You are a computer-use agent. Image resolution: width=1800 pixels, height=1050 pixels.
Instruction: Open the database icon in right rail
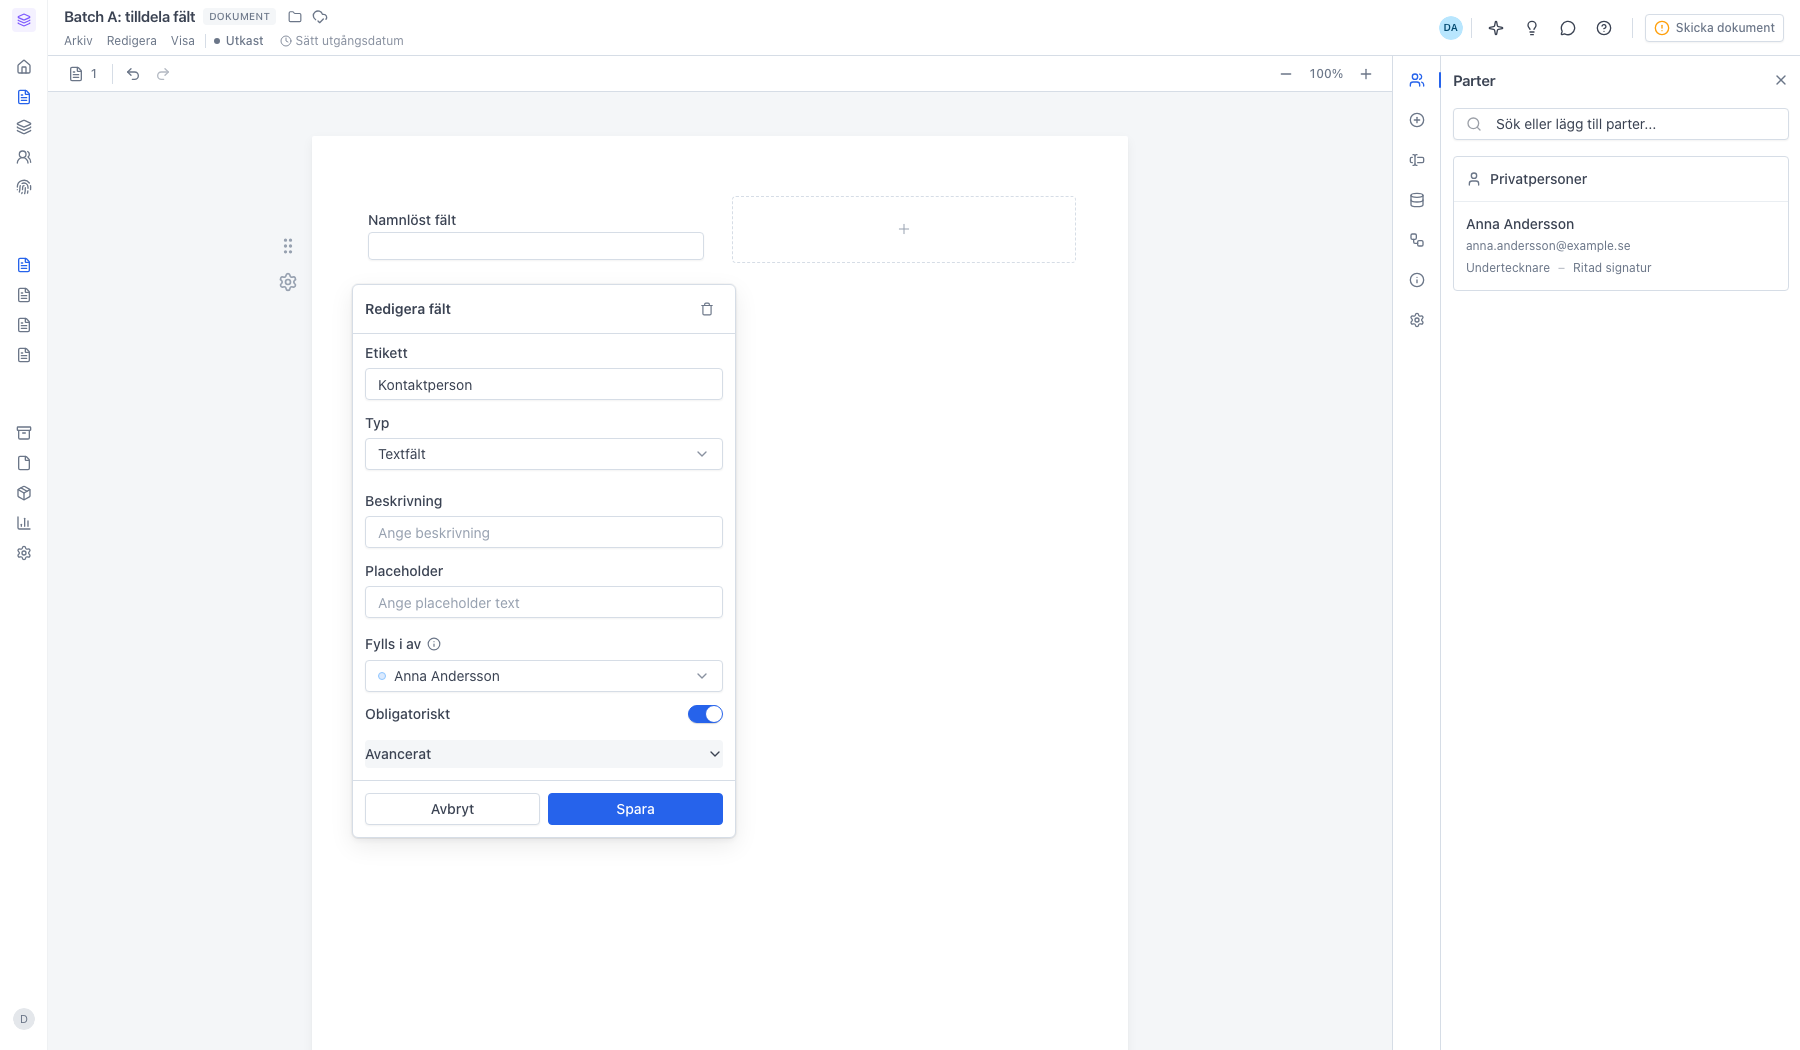(1417, 200)
